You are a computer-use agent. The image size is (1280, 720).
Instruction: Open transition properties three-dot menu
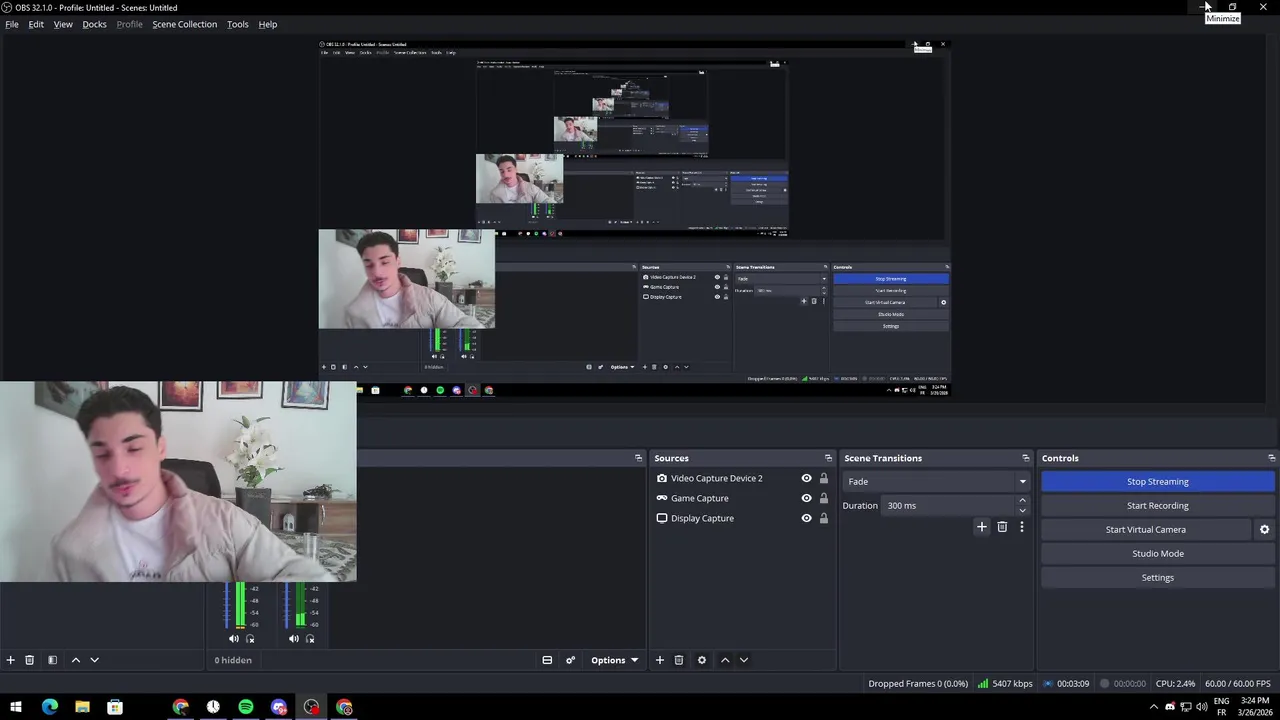(x=1021, y=527)
